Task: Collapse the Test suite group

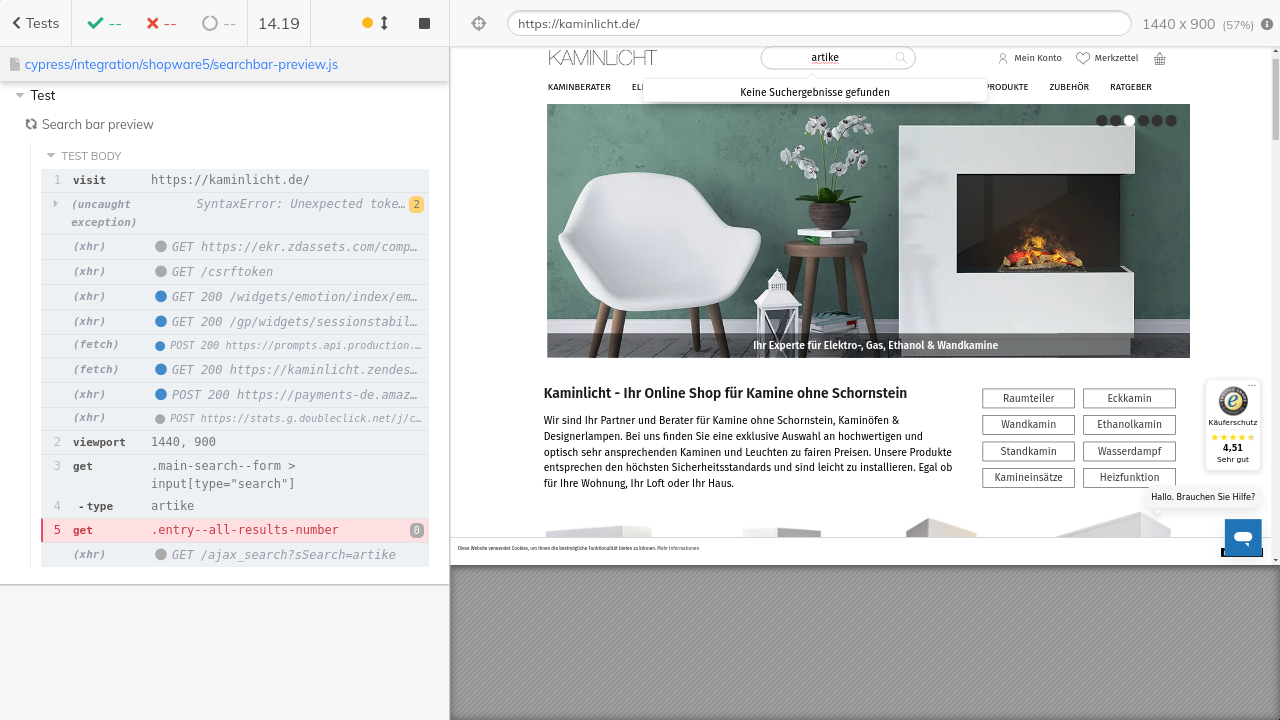Action: [20, 96]
